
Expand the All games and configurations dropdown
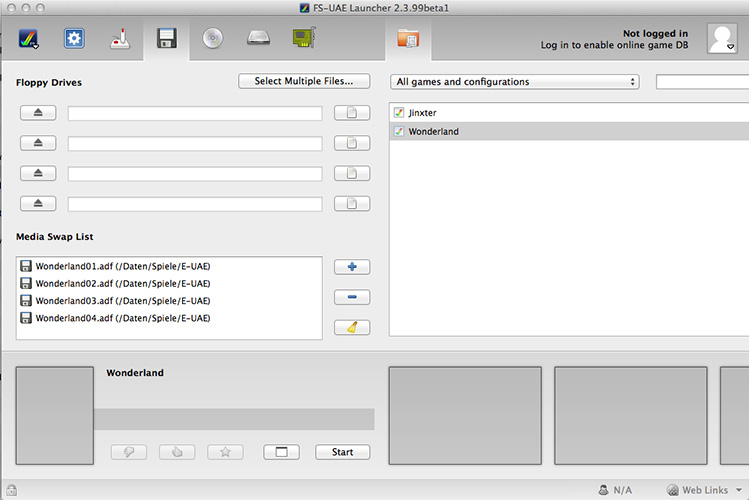(514, 82)
